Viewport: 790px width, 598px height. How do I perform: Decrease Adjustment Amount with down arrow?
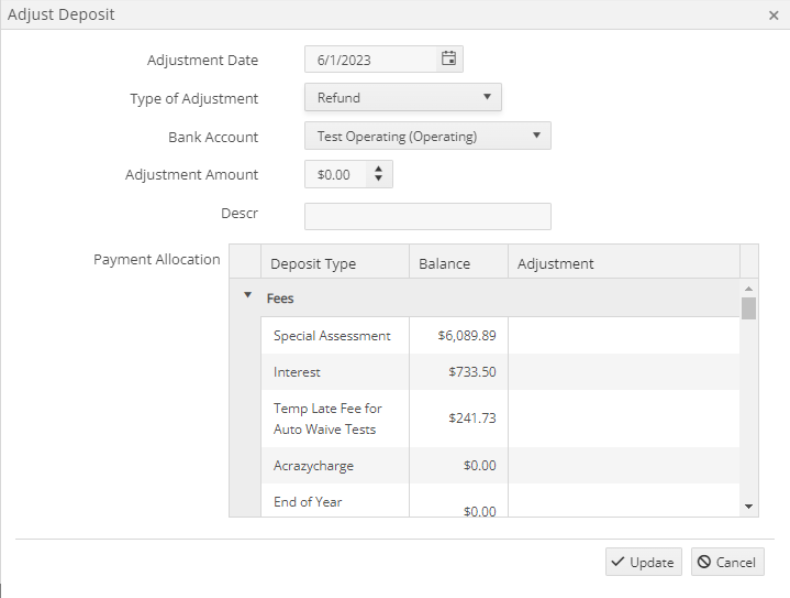click(378, 178)
